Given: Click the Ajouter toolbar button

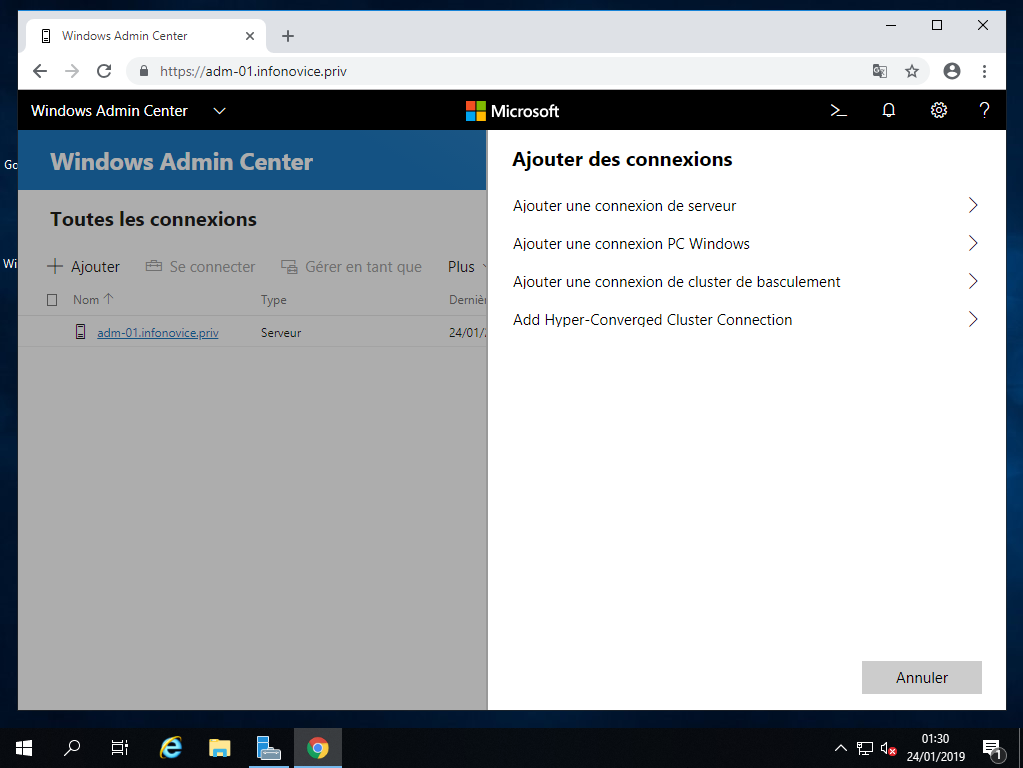Looking at the screenshot, I should [84, 266].
